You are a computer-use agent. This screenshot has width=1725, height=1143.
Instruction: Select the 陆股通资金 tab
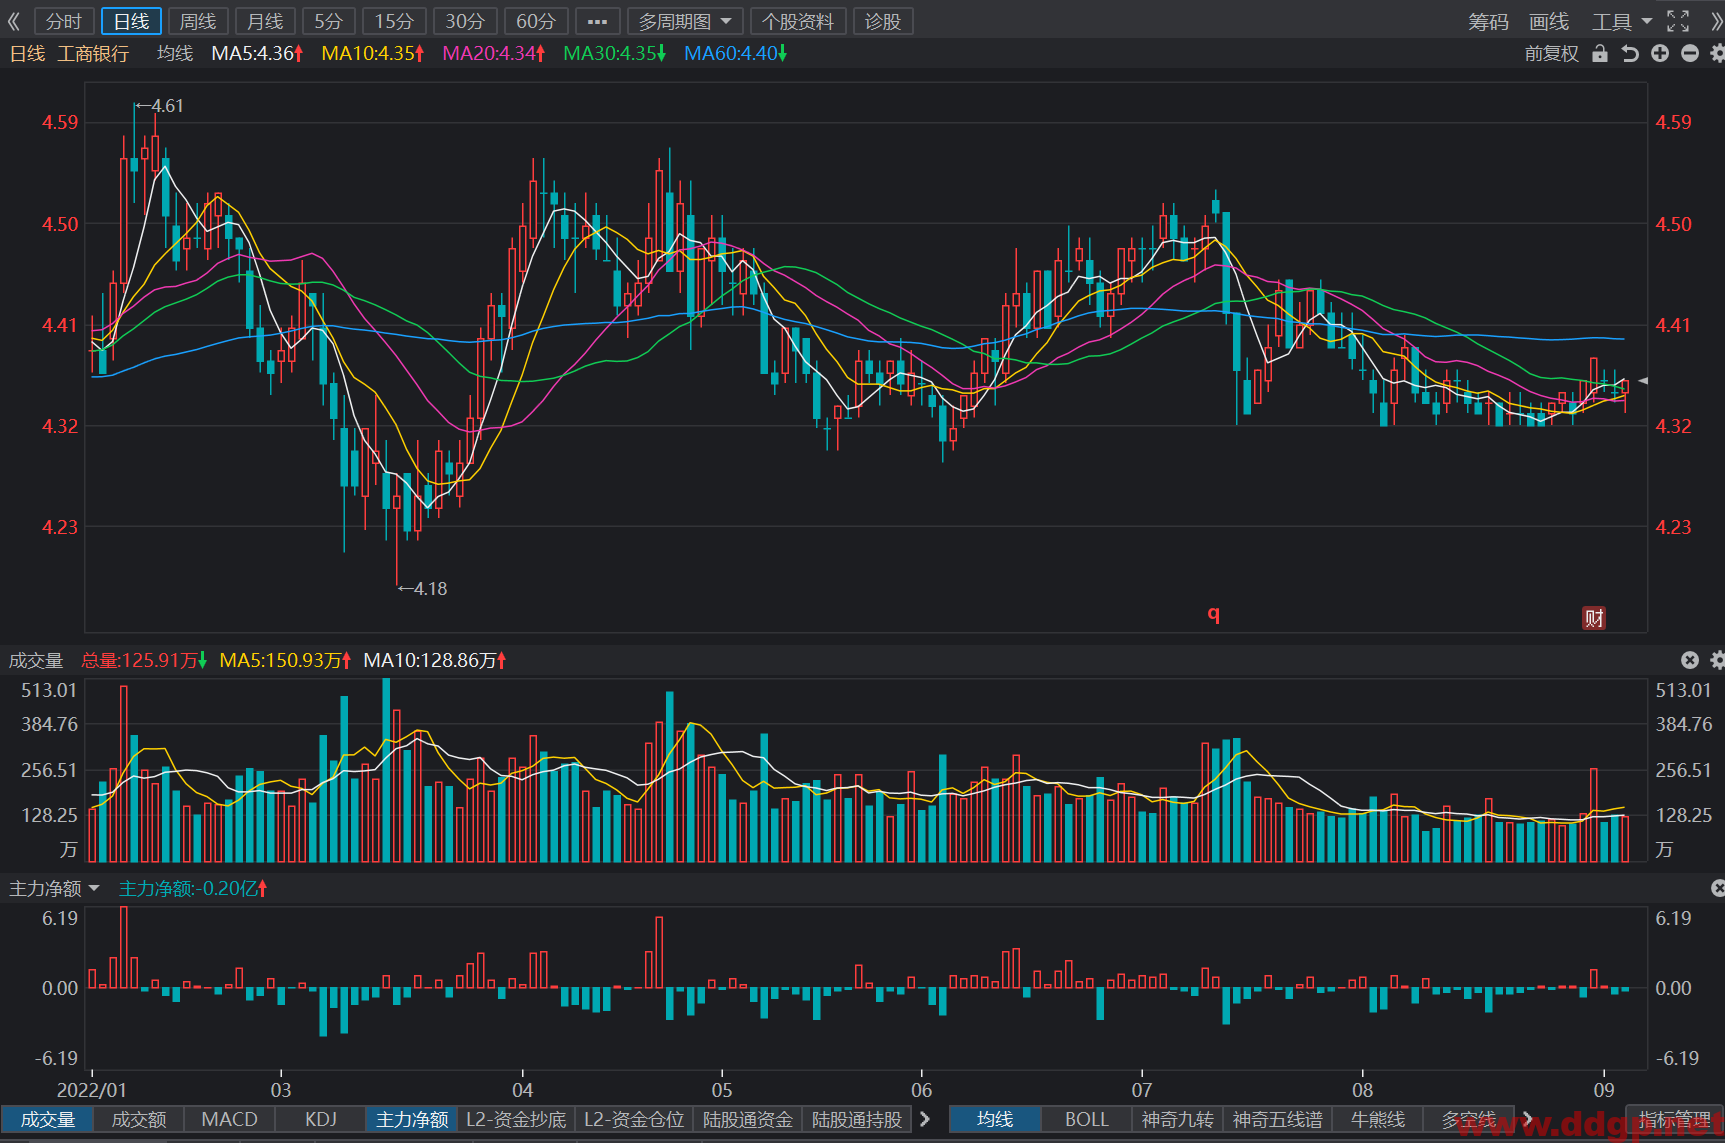pos(748,1119)
